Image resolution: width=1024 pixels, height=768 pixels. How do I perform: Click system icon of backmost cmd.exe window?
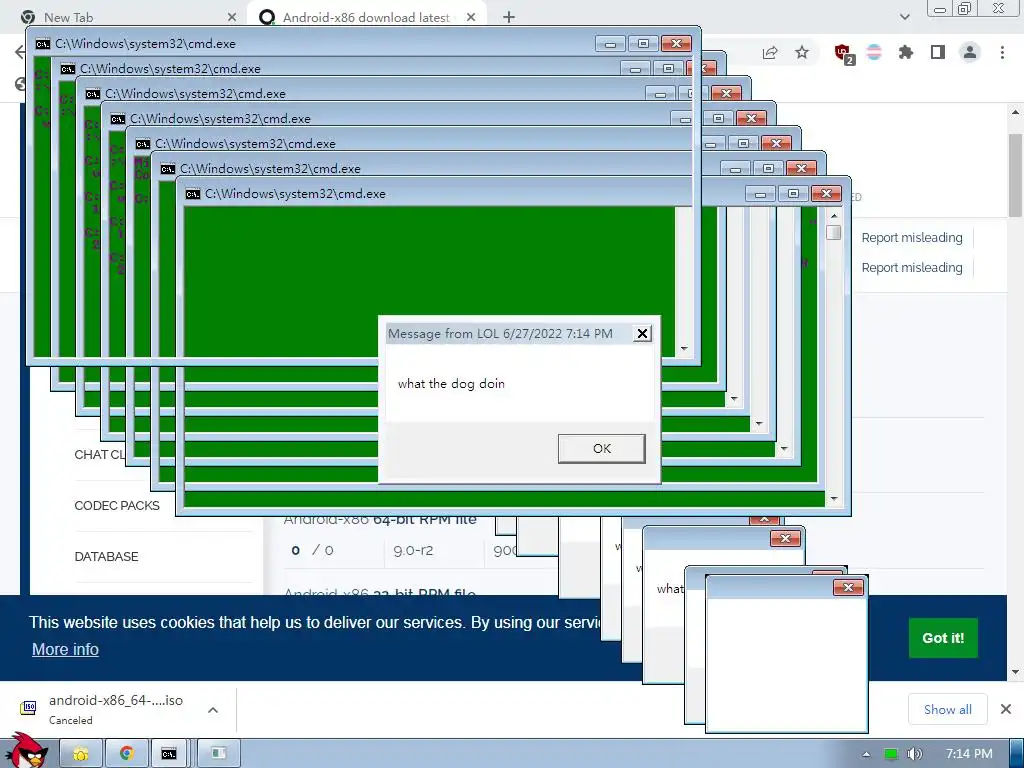(42, 44)
